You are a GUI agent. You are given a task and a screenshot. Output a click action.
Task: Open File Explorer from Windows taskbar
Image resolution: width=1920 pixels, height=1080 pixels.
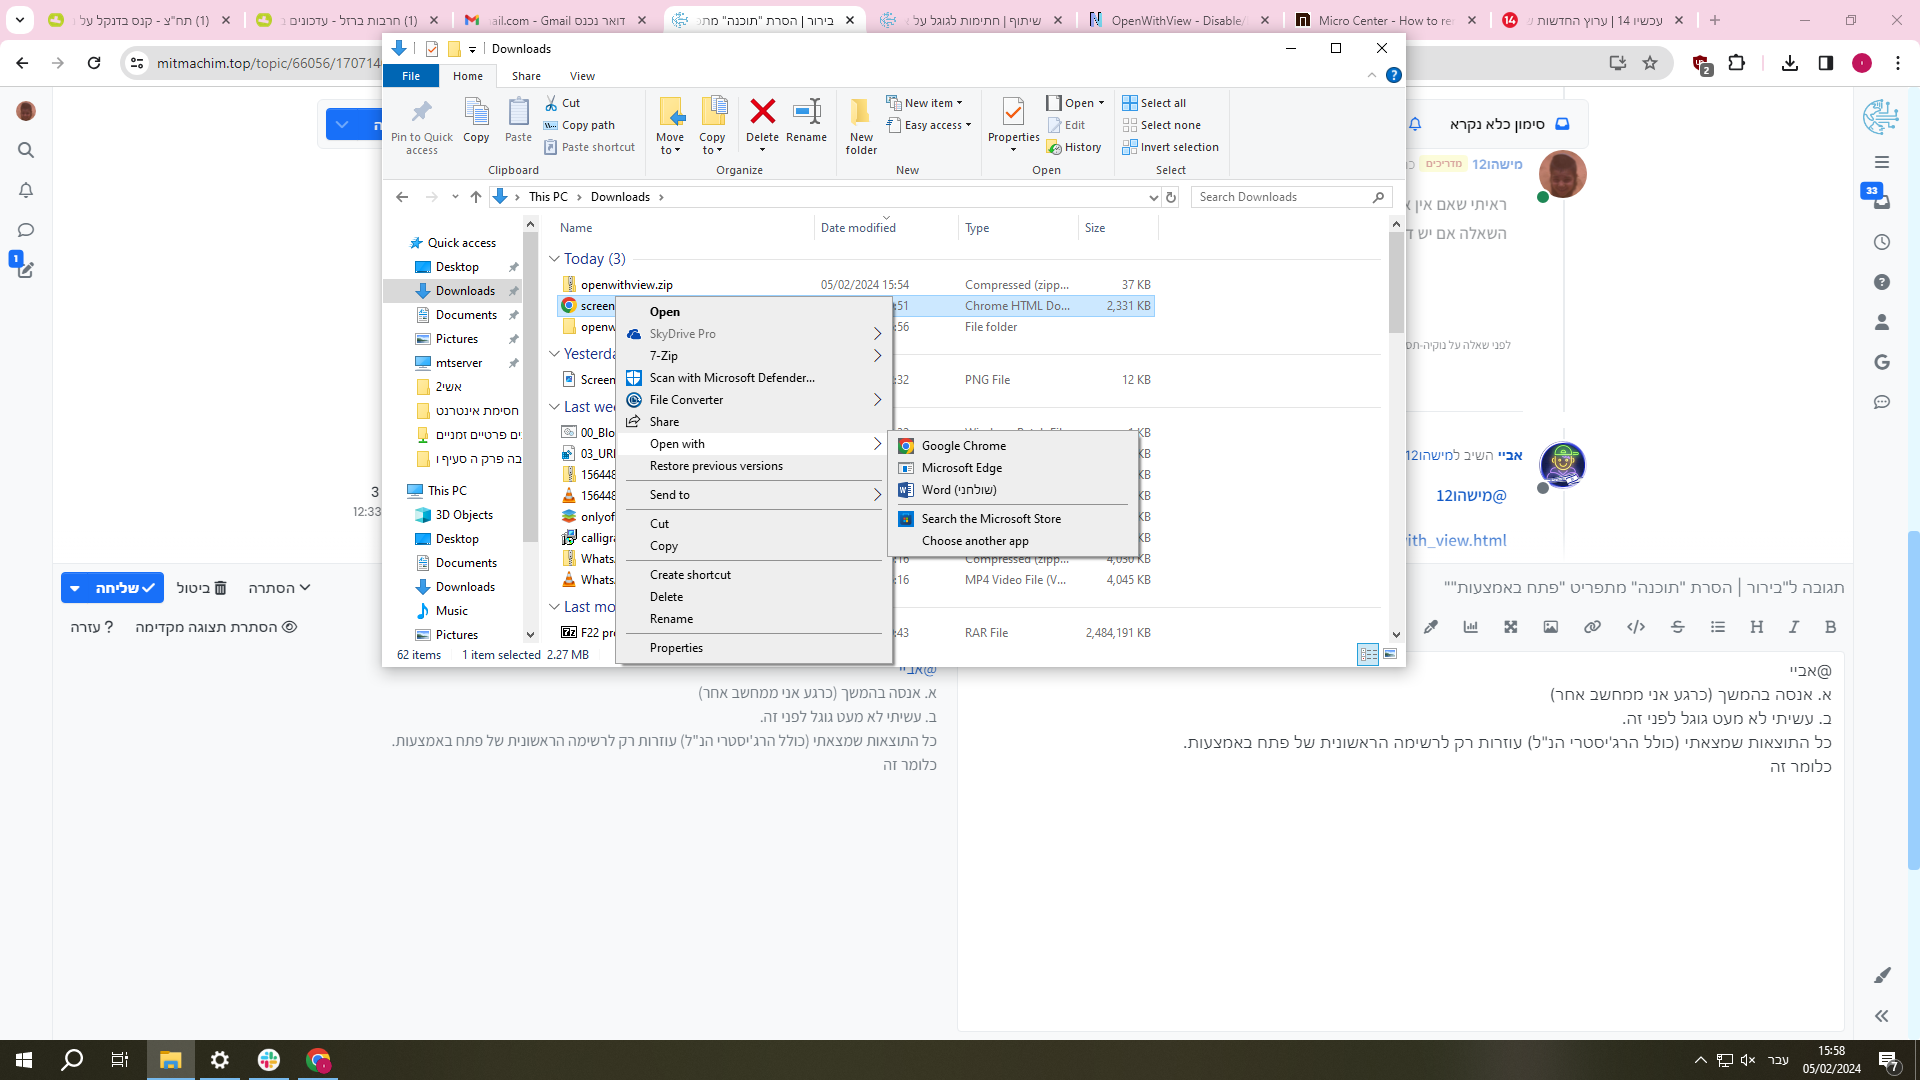click(x=170, y=1060)
